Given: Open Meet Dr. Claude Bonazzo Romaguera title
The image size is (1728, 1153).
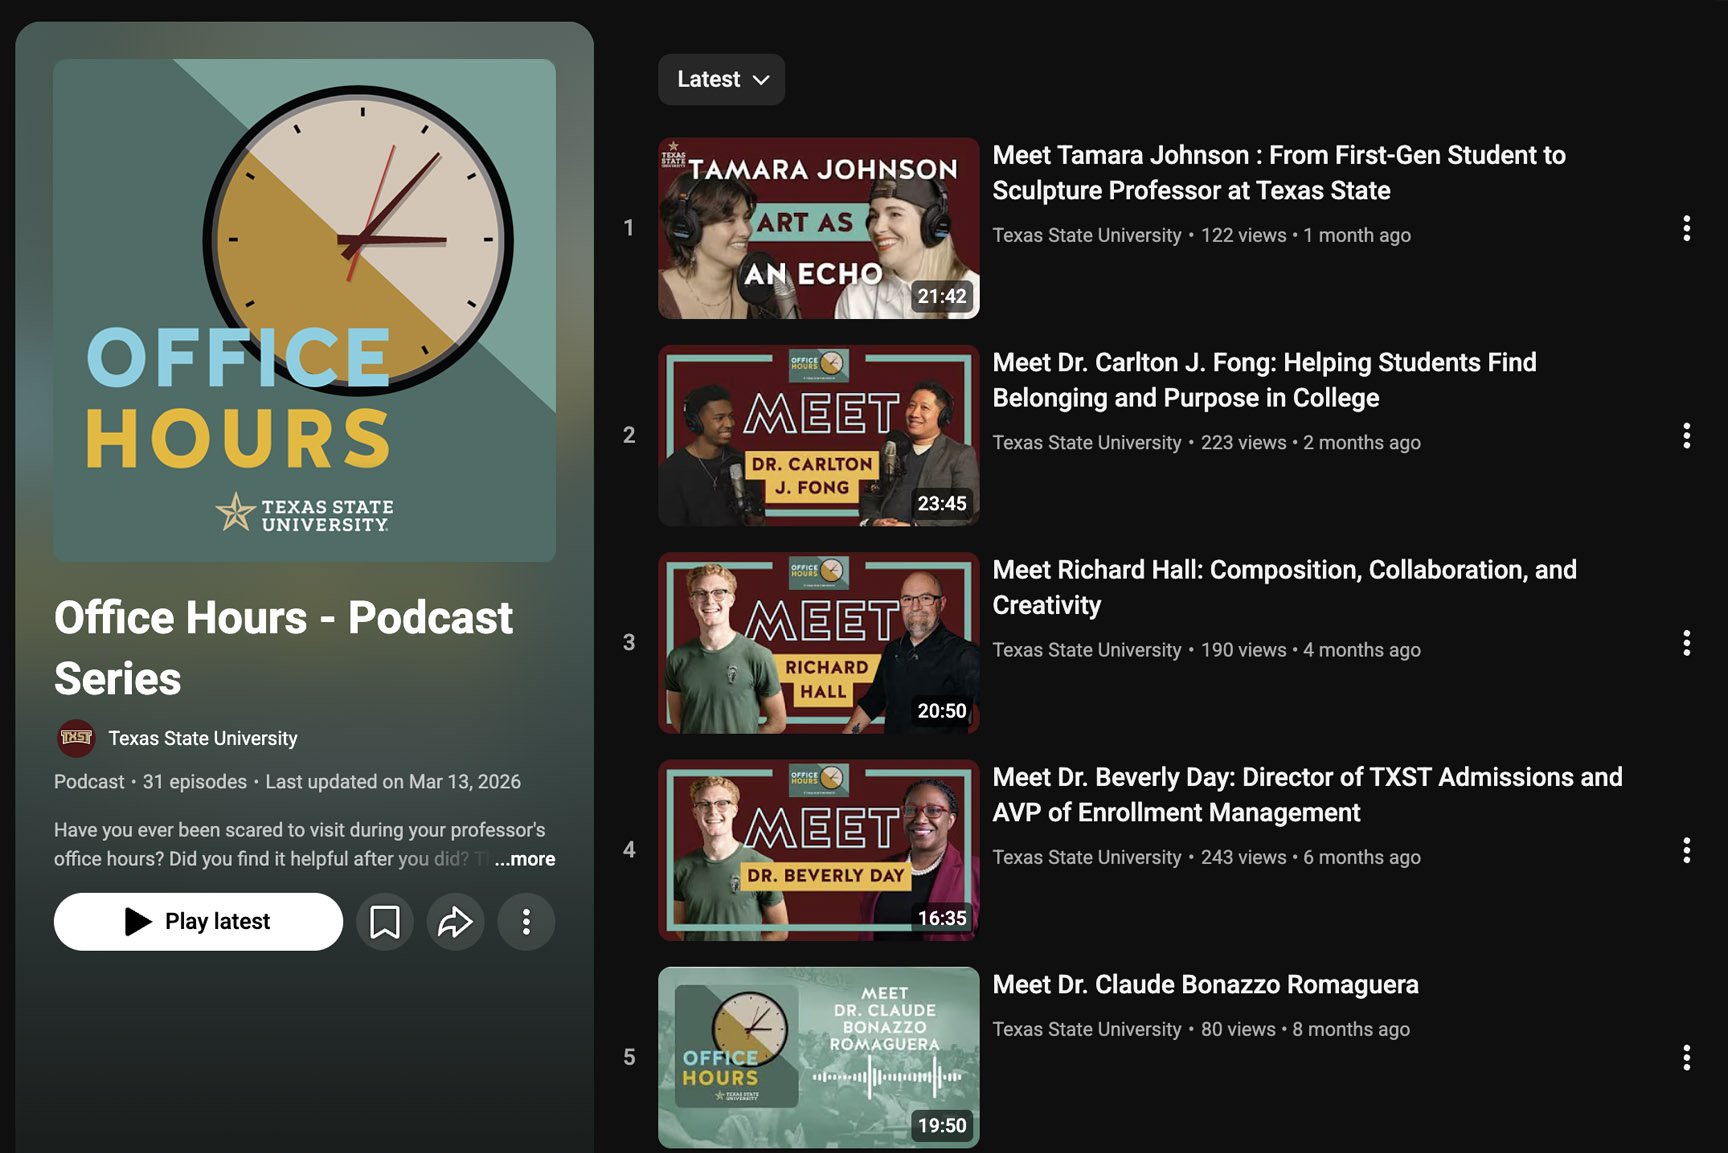Looking at the screenshot, I should (x=1205, y=984).
